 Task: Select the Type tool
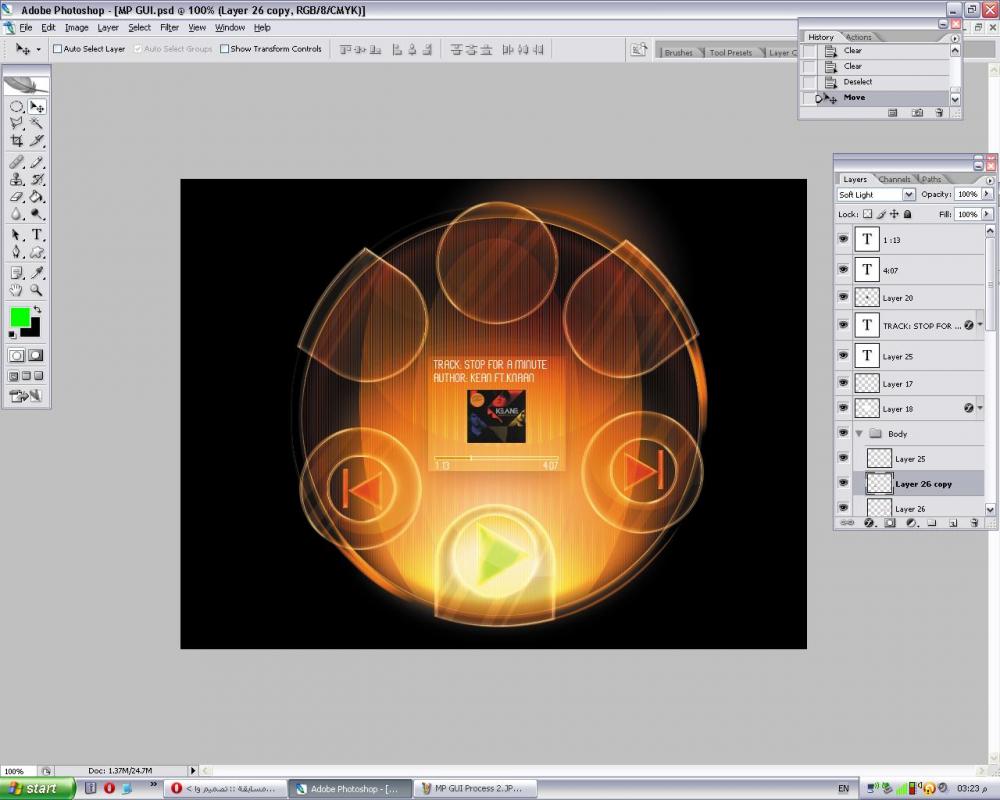tap(37, 235)
